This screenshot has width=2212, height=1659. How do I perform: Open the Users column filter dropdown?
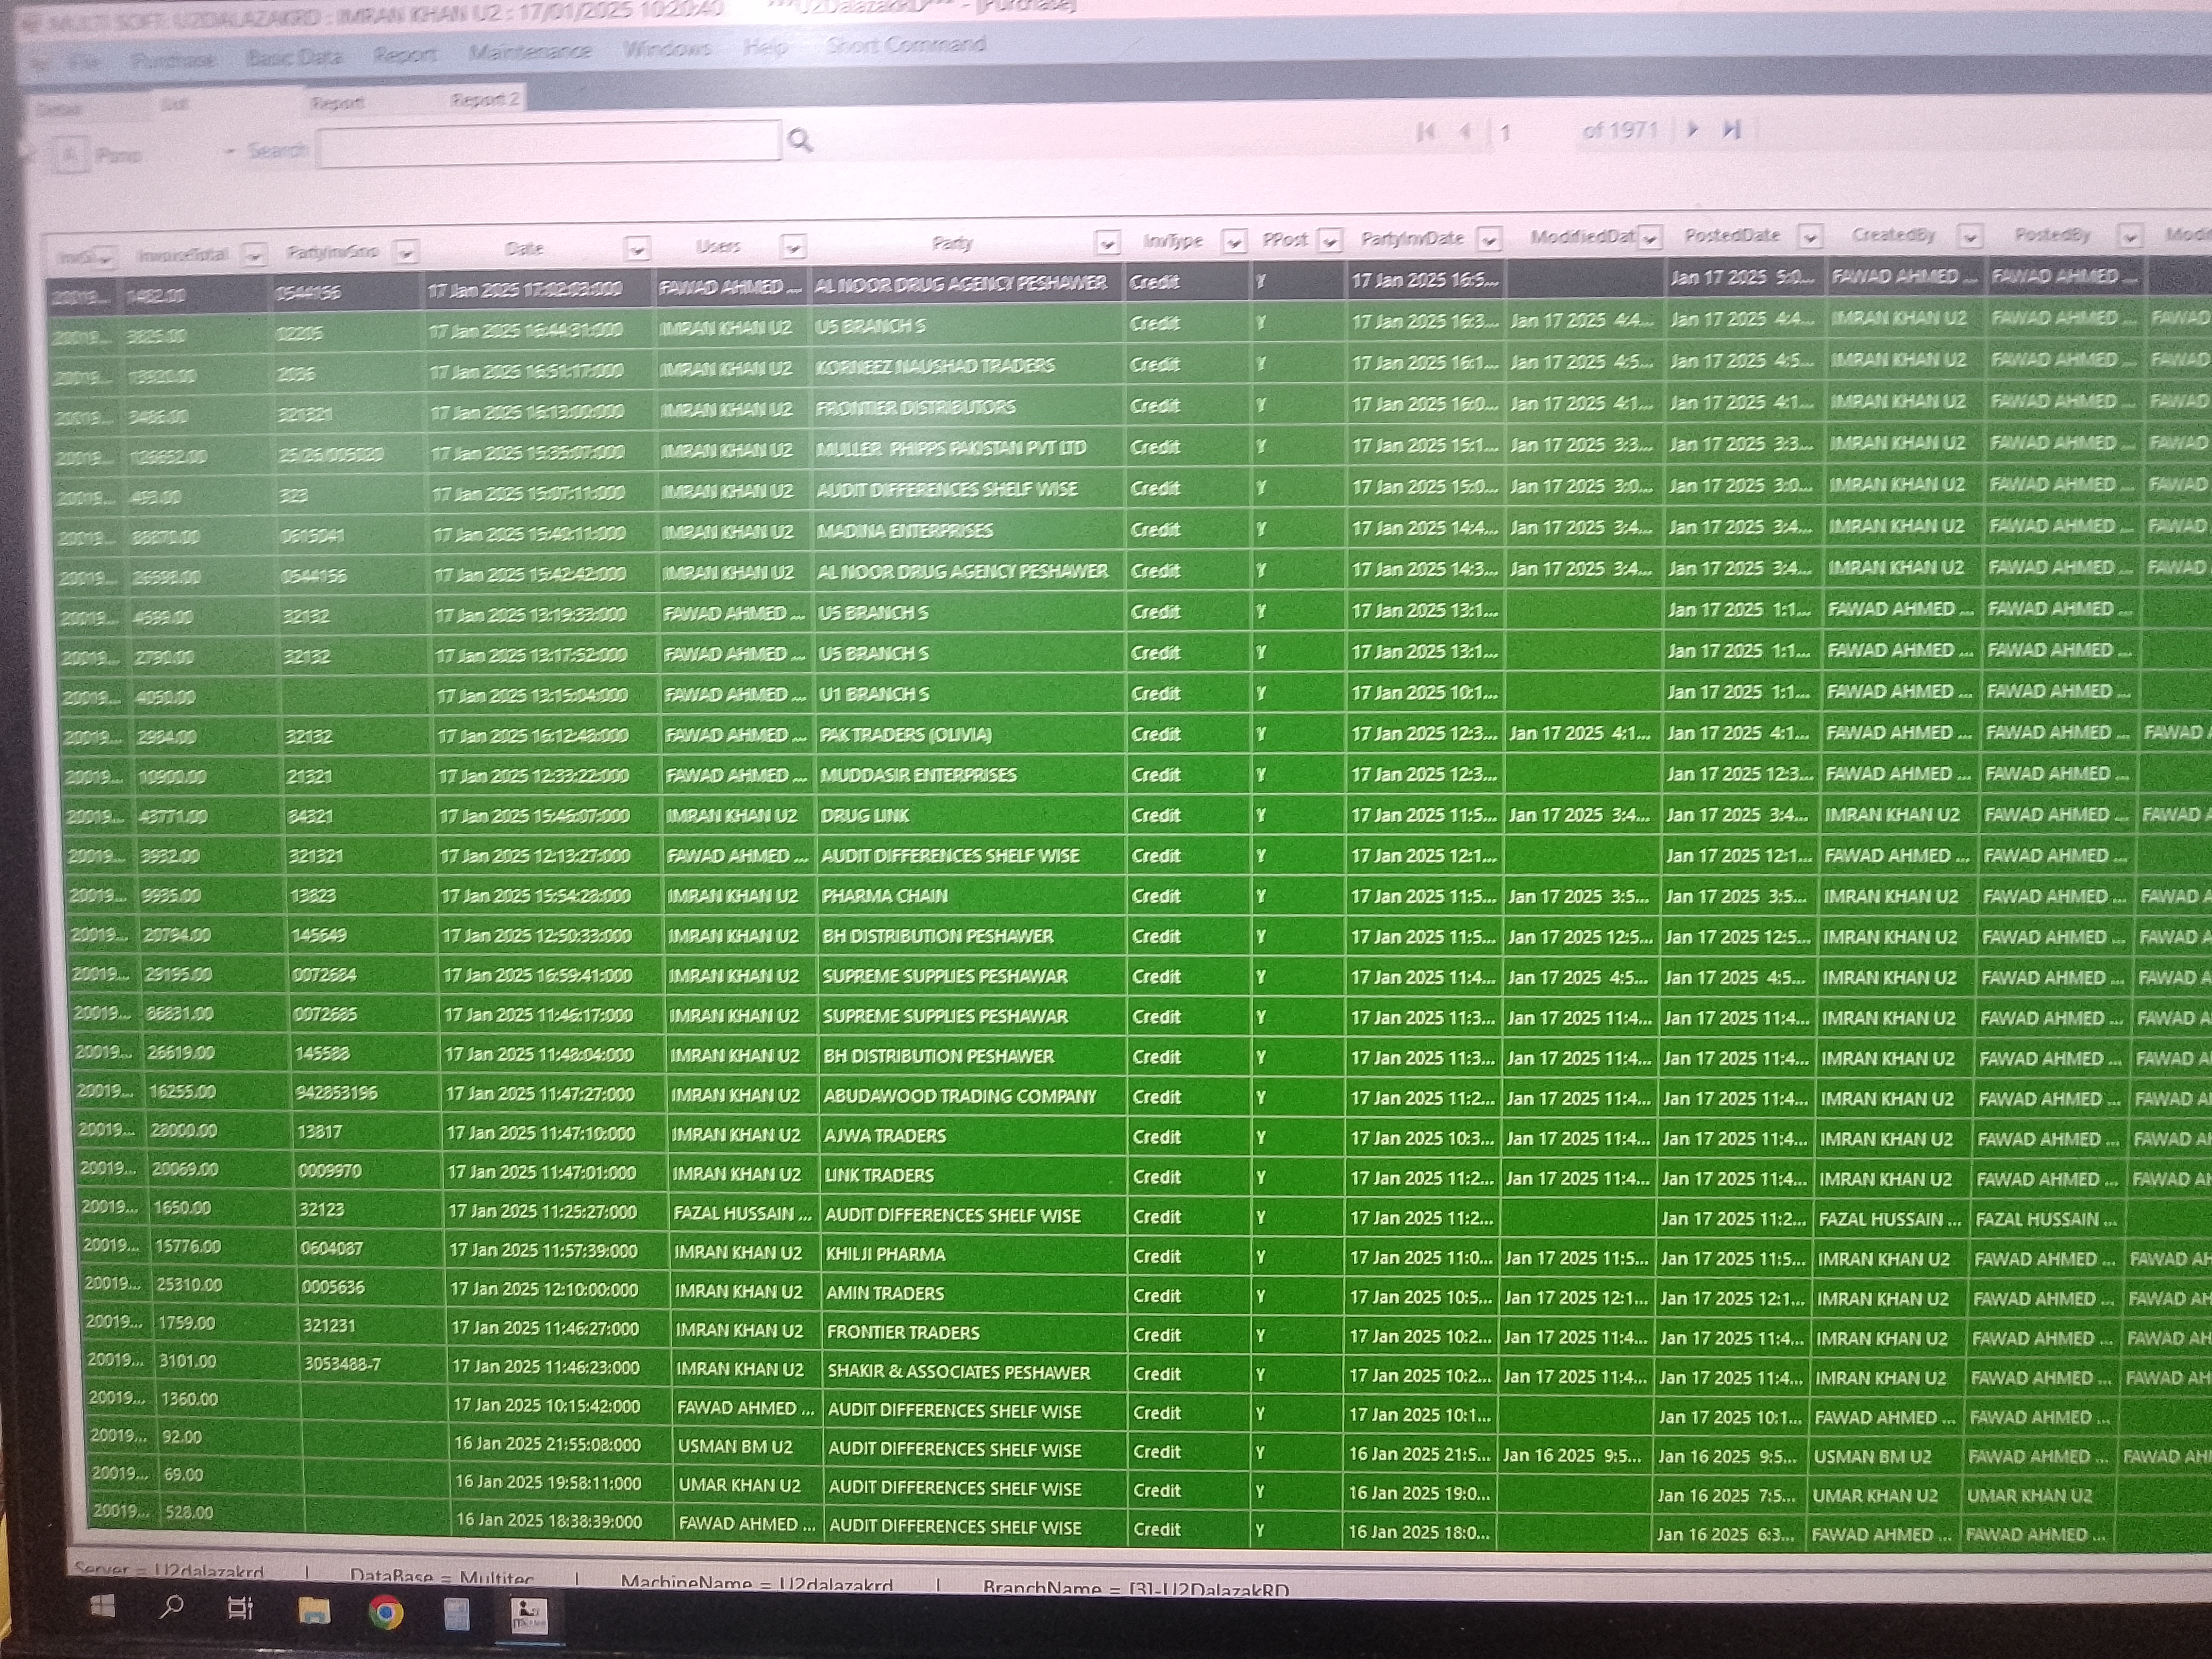(x=793, y=245)
